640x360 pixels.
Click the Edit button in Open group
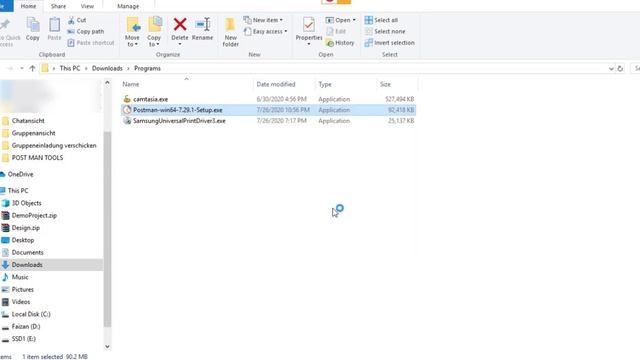coord(336,31)
